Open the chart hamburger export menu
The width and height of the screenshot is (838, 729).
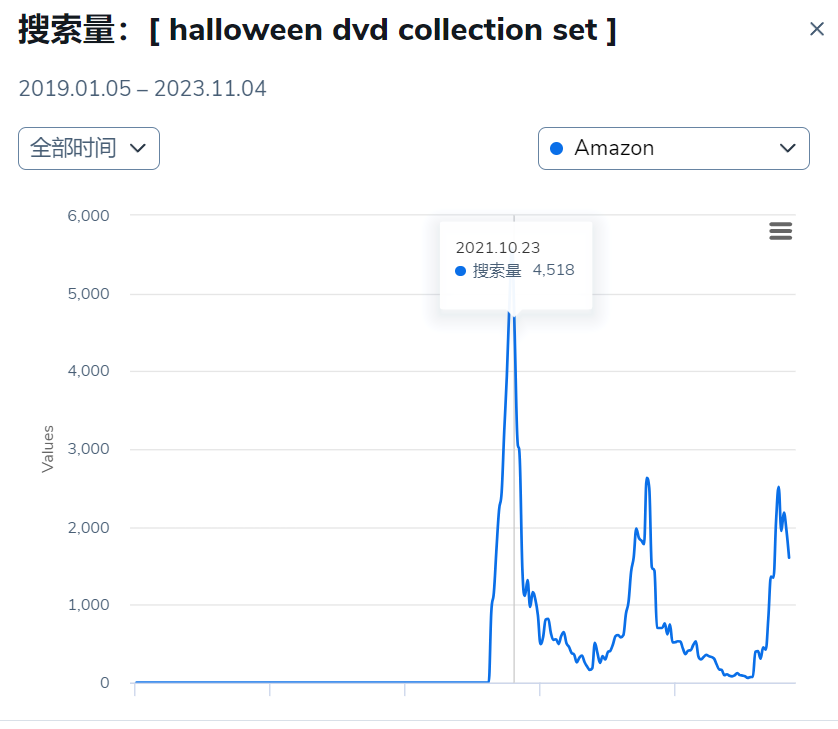tap(780, 231)
